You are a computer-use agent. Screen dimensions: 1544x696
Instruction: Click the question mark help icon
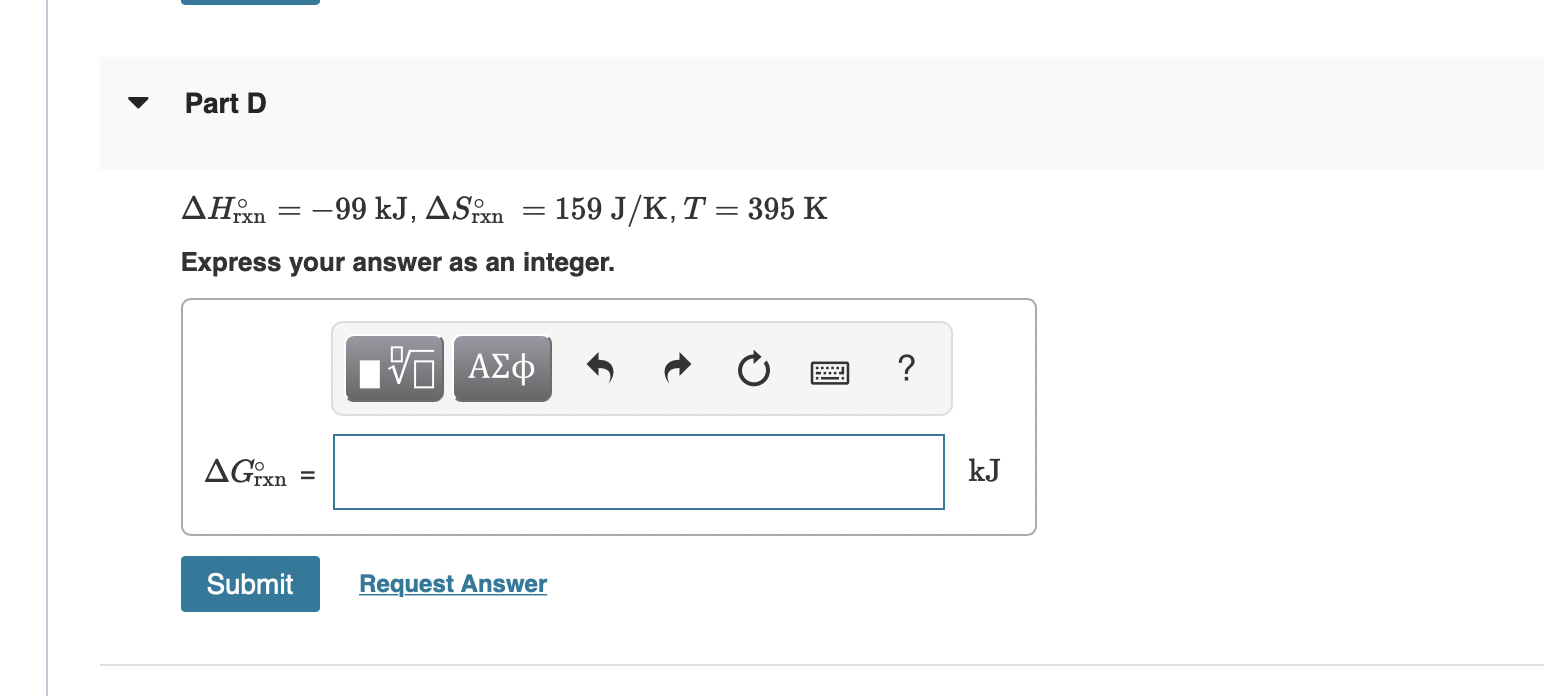click(x=905, y=368)
